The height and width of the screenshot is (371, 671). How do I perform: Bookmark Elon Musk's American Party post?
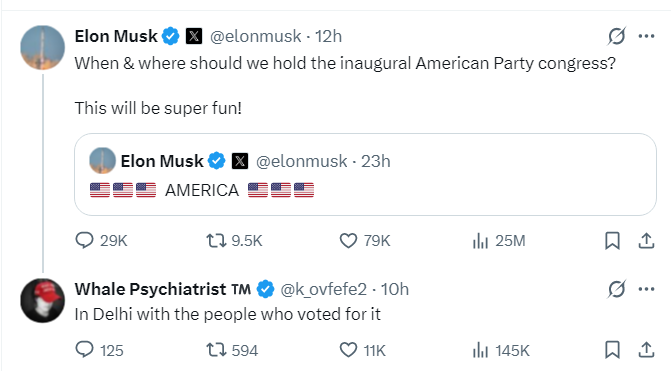[x=612, y=240]
